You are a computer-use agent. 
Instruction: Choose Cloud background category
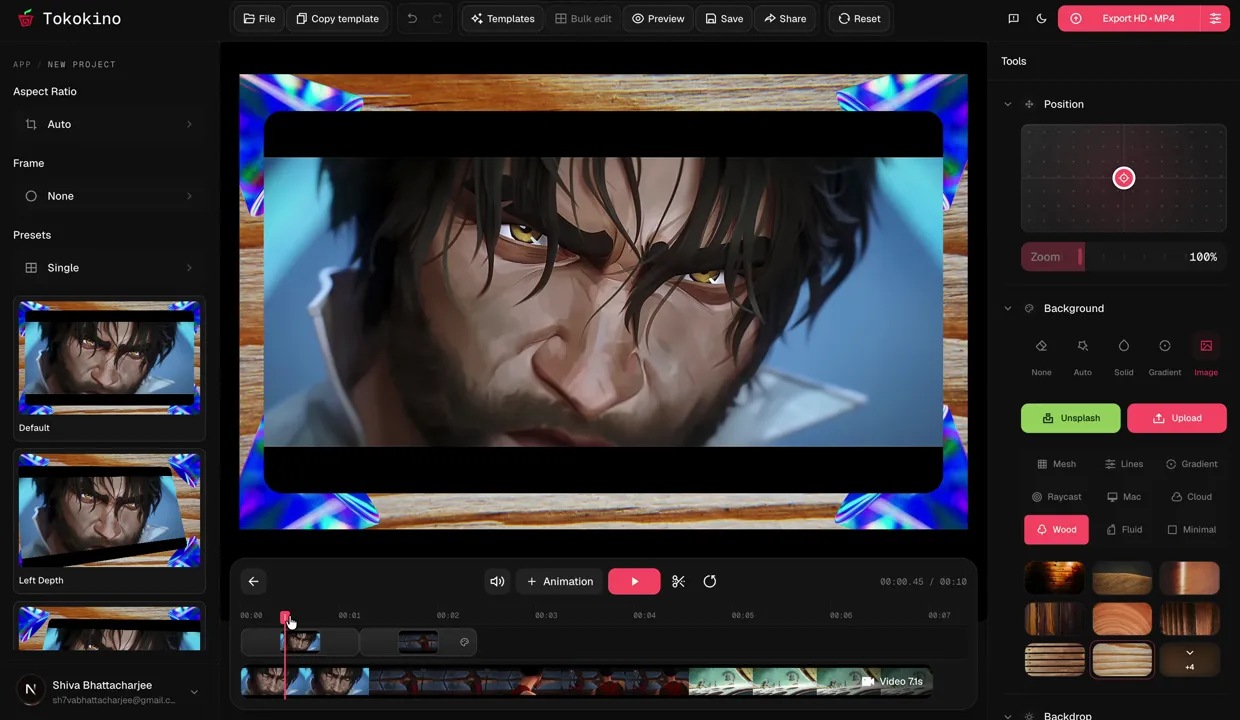1191,497
